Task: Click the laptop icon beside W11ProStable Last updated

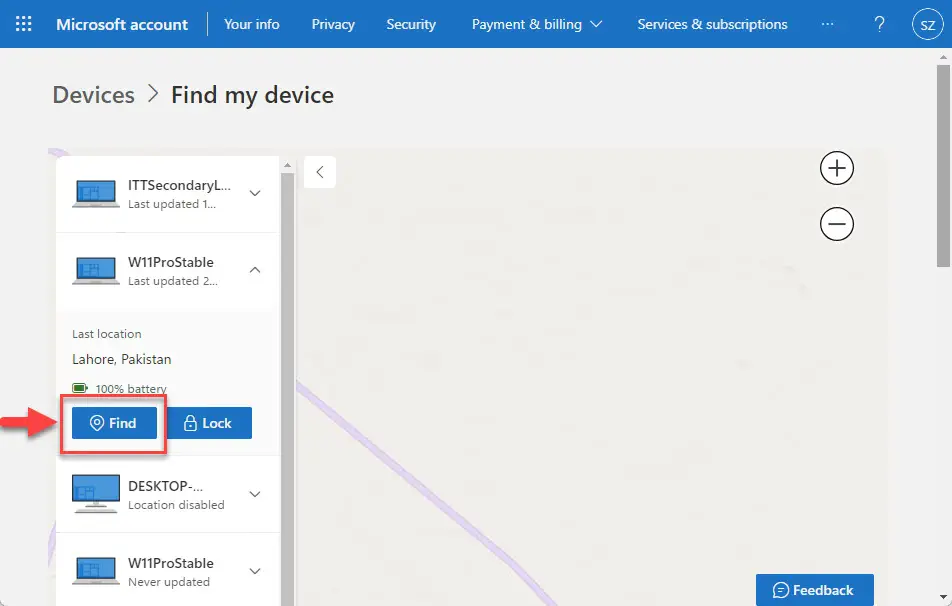Action: click(96, 271)
